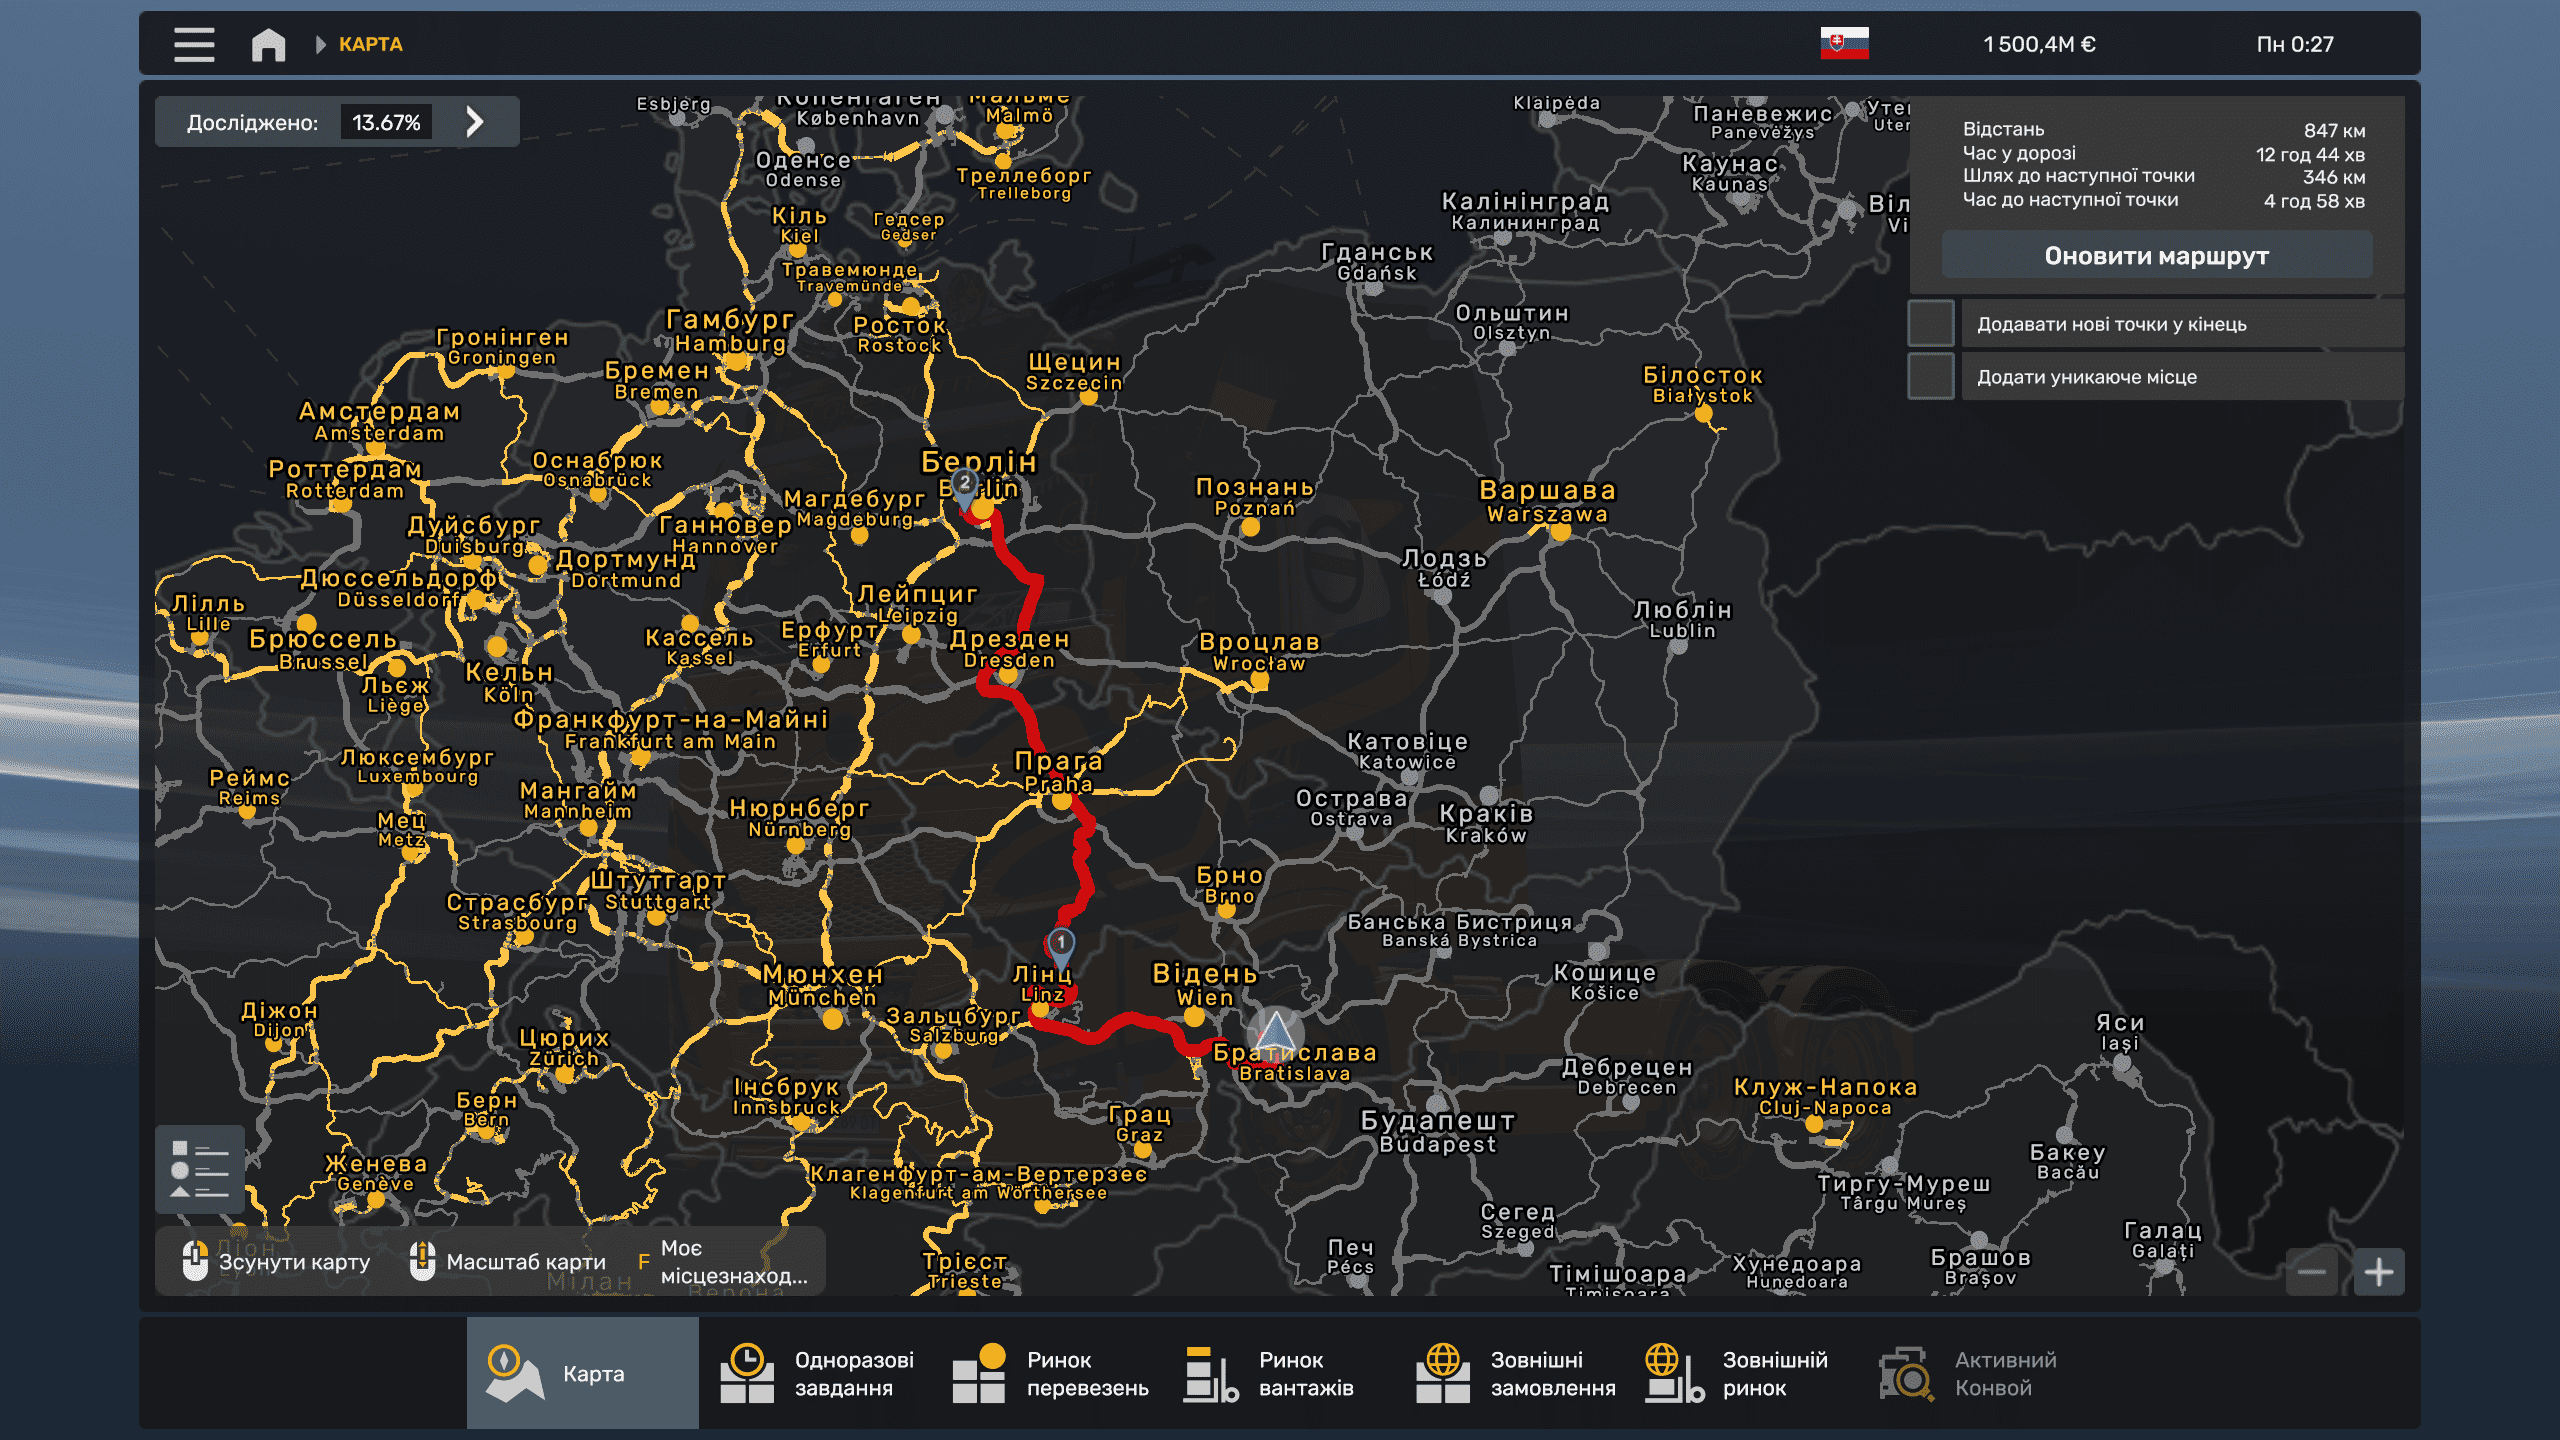Zoom in with plus button
The image size is (2560, 1440).
(2378, 1272)
